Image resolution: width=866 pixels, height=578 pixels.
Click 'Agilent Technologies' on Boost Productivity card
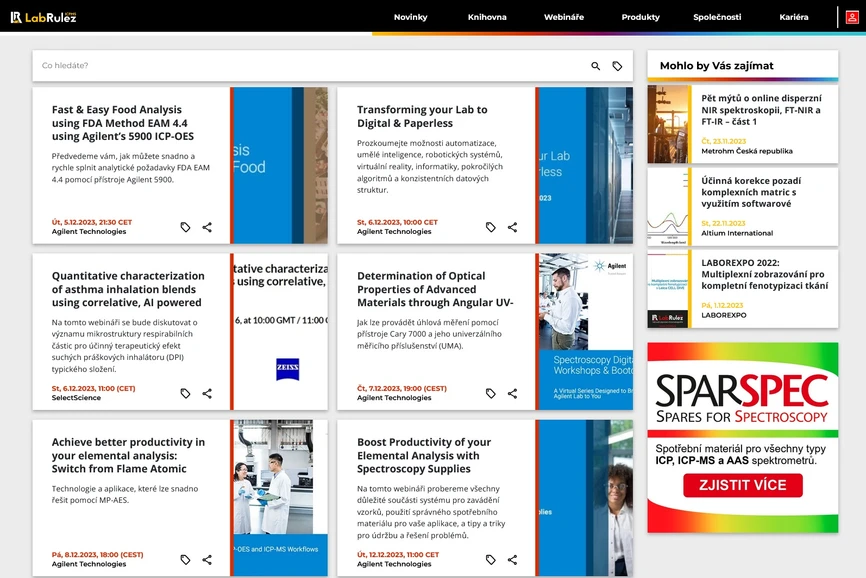[394, 564]
